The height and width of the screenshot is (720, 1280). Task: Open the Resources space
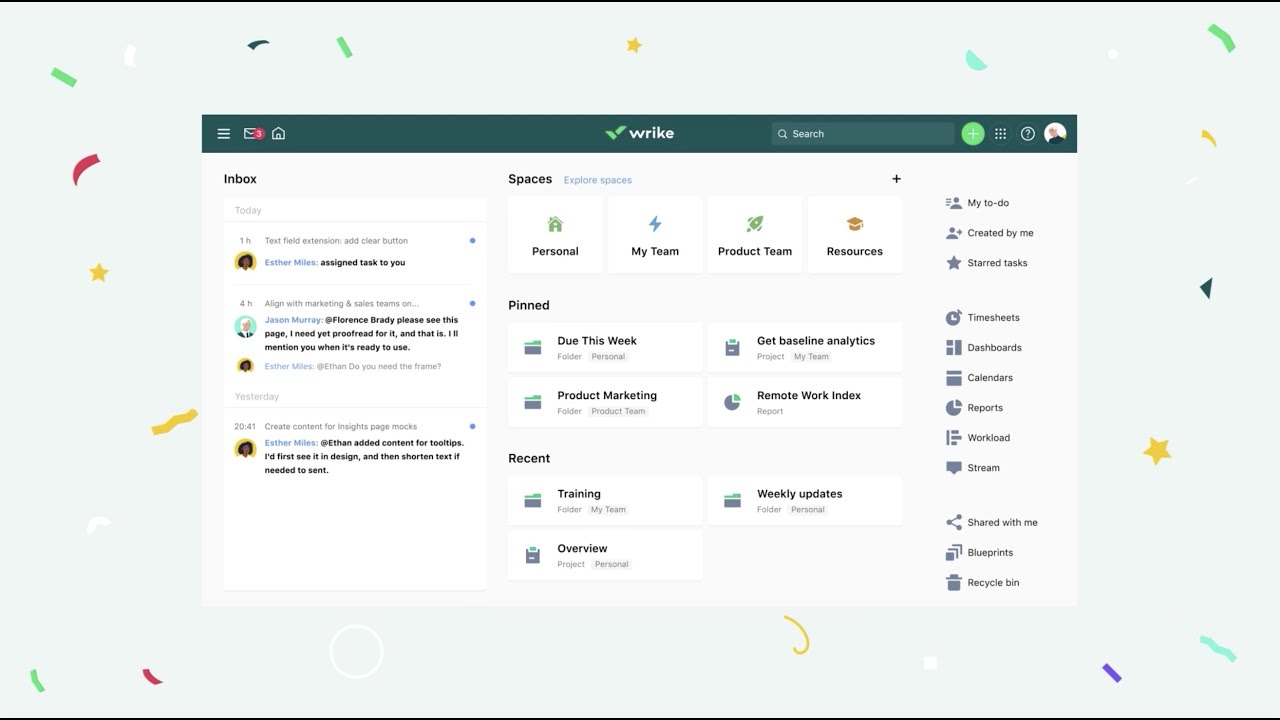(855, 235)
